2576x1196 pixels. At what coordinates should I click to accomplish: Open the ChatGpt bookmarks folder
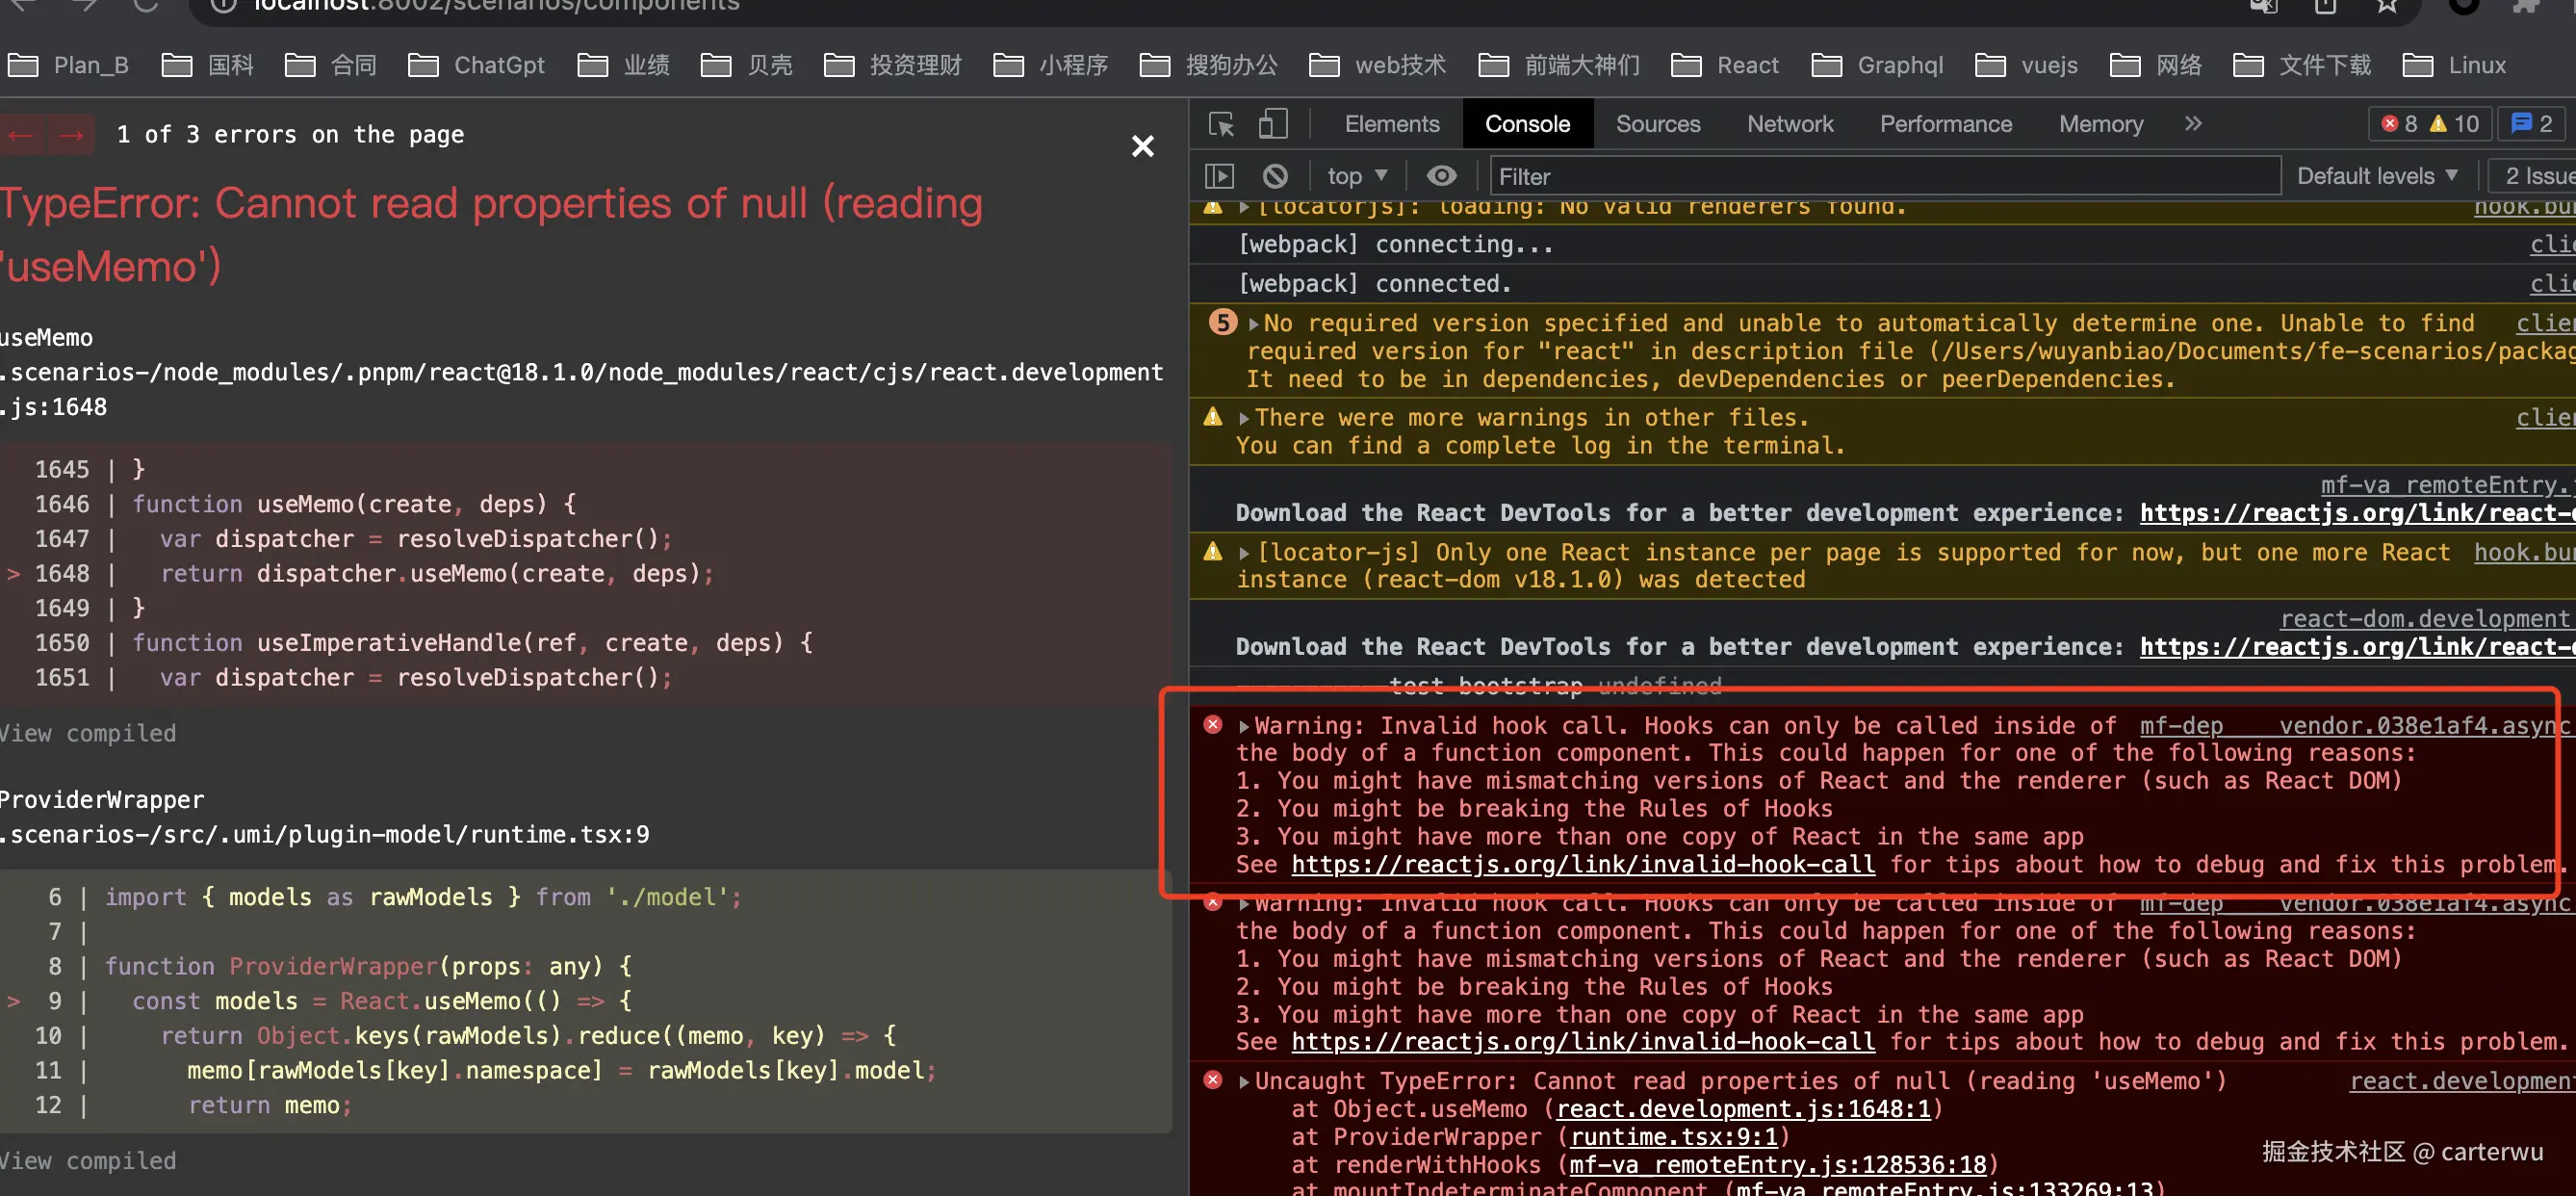click(x=478, y=65)
